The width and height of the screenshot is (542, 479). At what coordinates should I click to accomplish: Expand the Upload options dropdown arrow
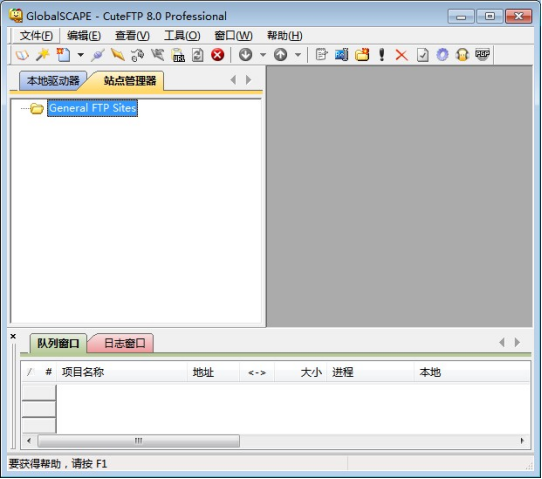point(298,55)
